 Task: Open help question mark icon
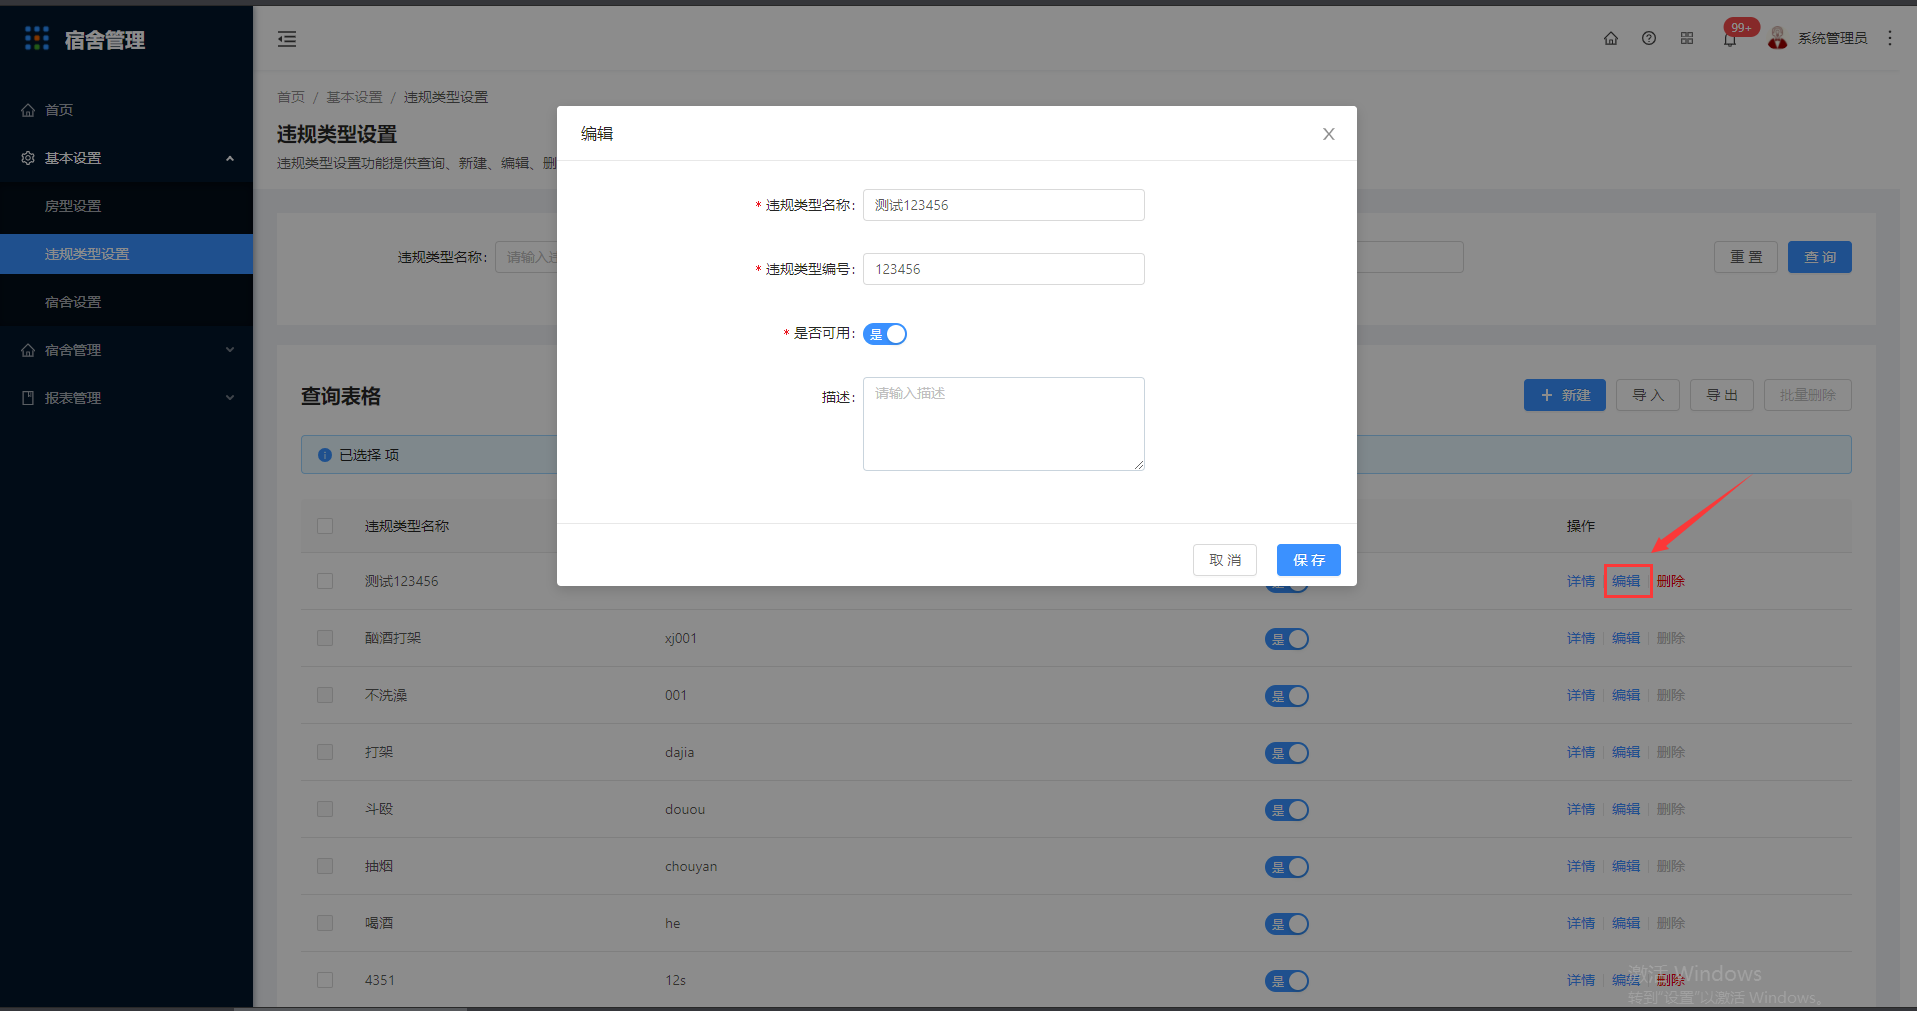1649,38
